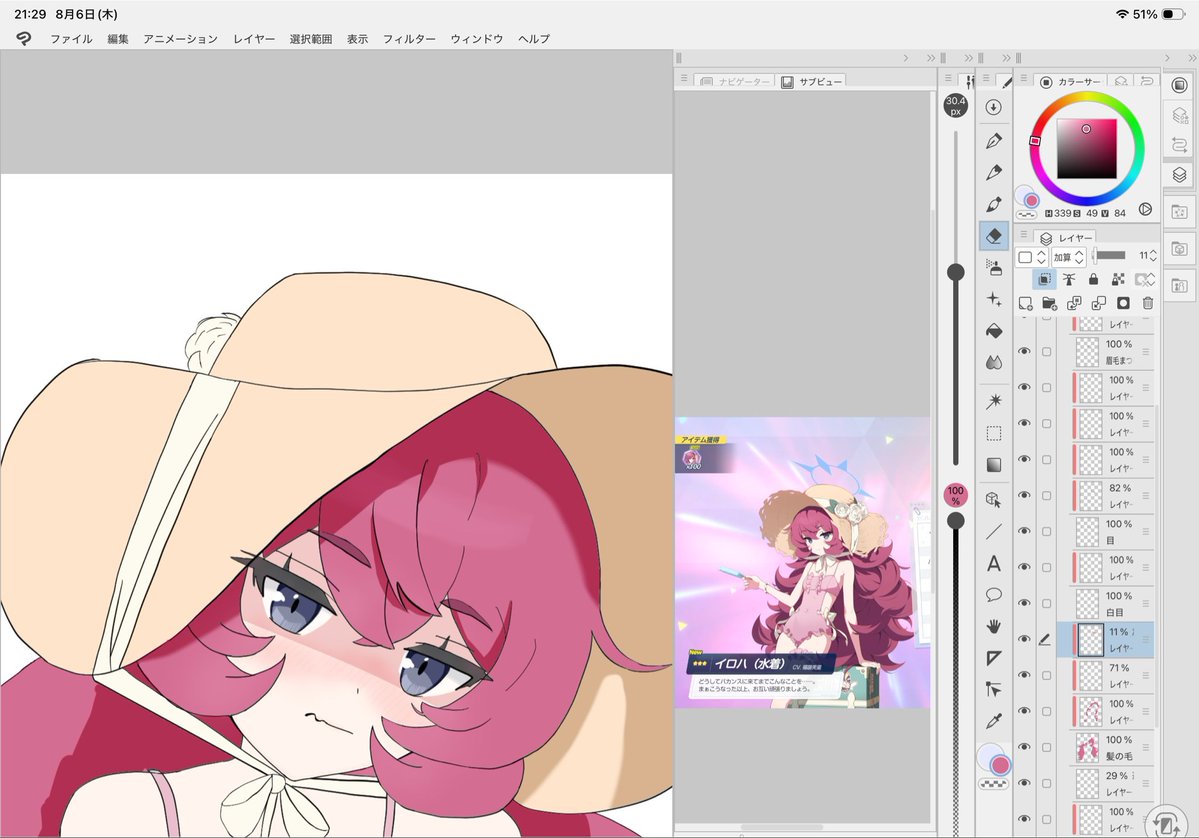Hide the 眉毛まつ layer
Image resolution: width=1199 pixels, height=838 pixels.
[x=1024, y=351]
